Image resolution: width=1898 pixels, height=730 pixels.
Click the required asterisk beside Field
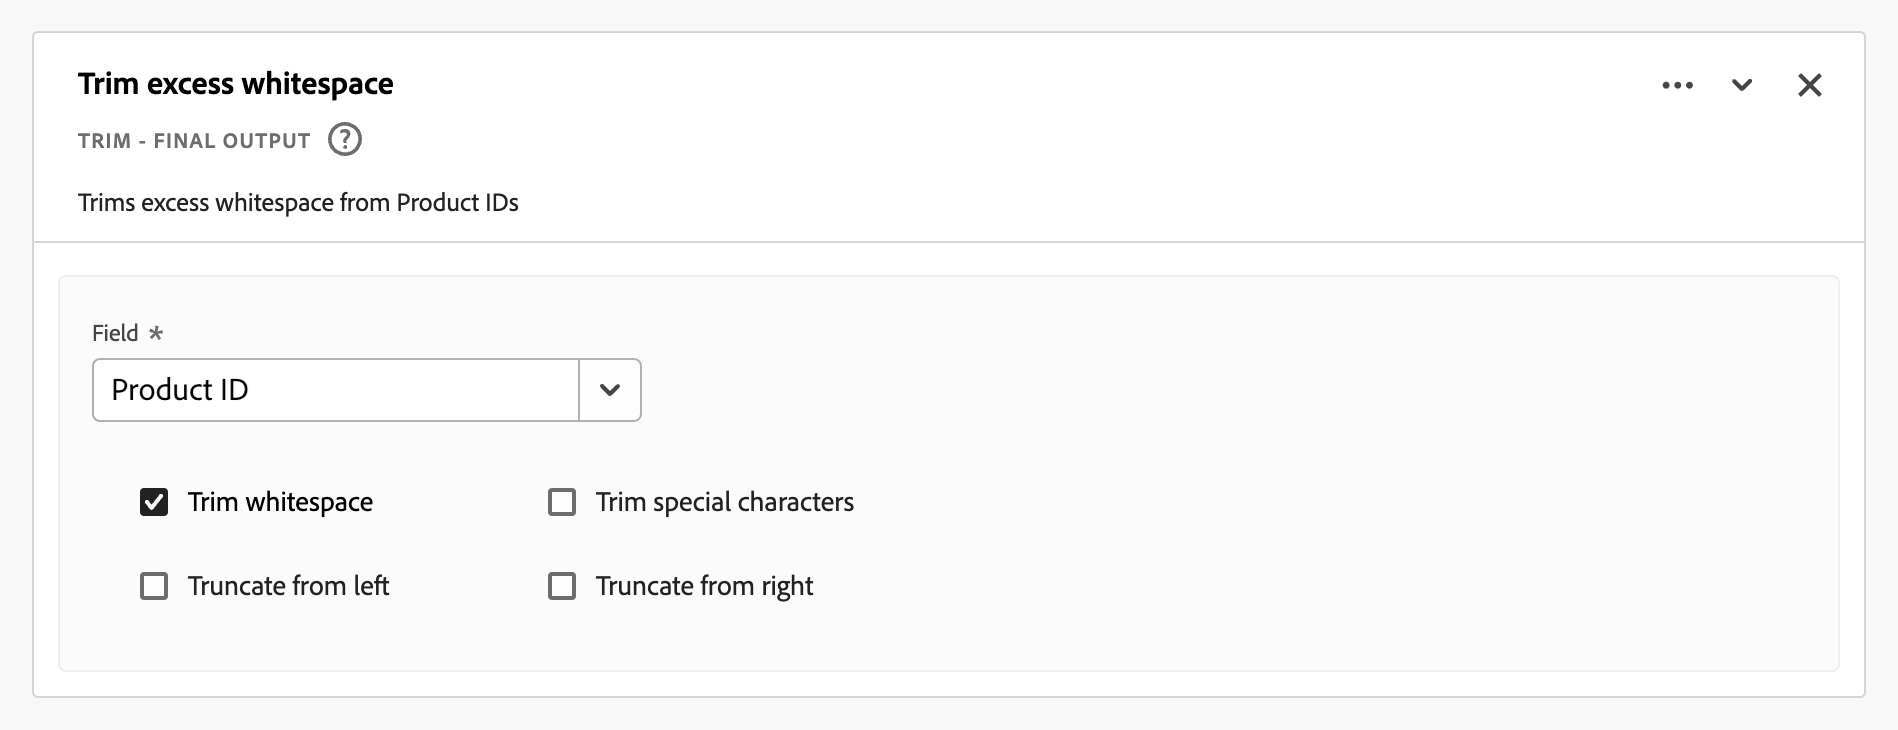pos(155,333)
